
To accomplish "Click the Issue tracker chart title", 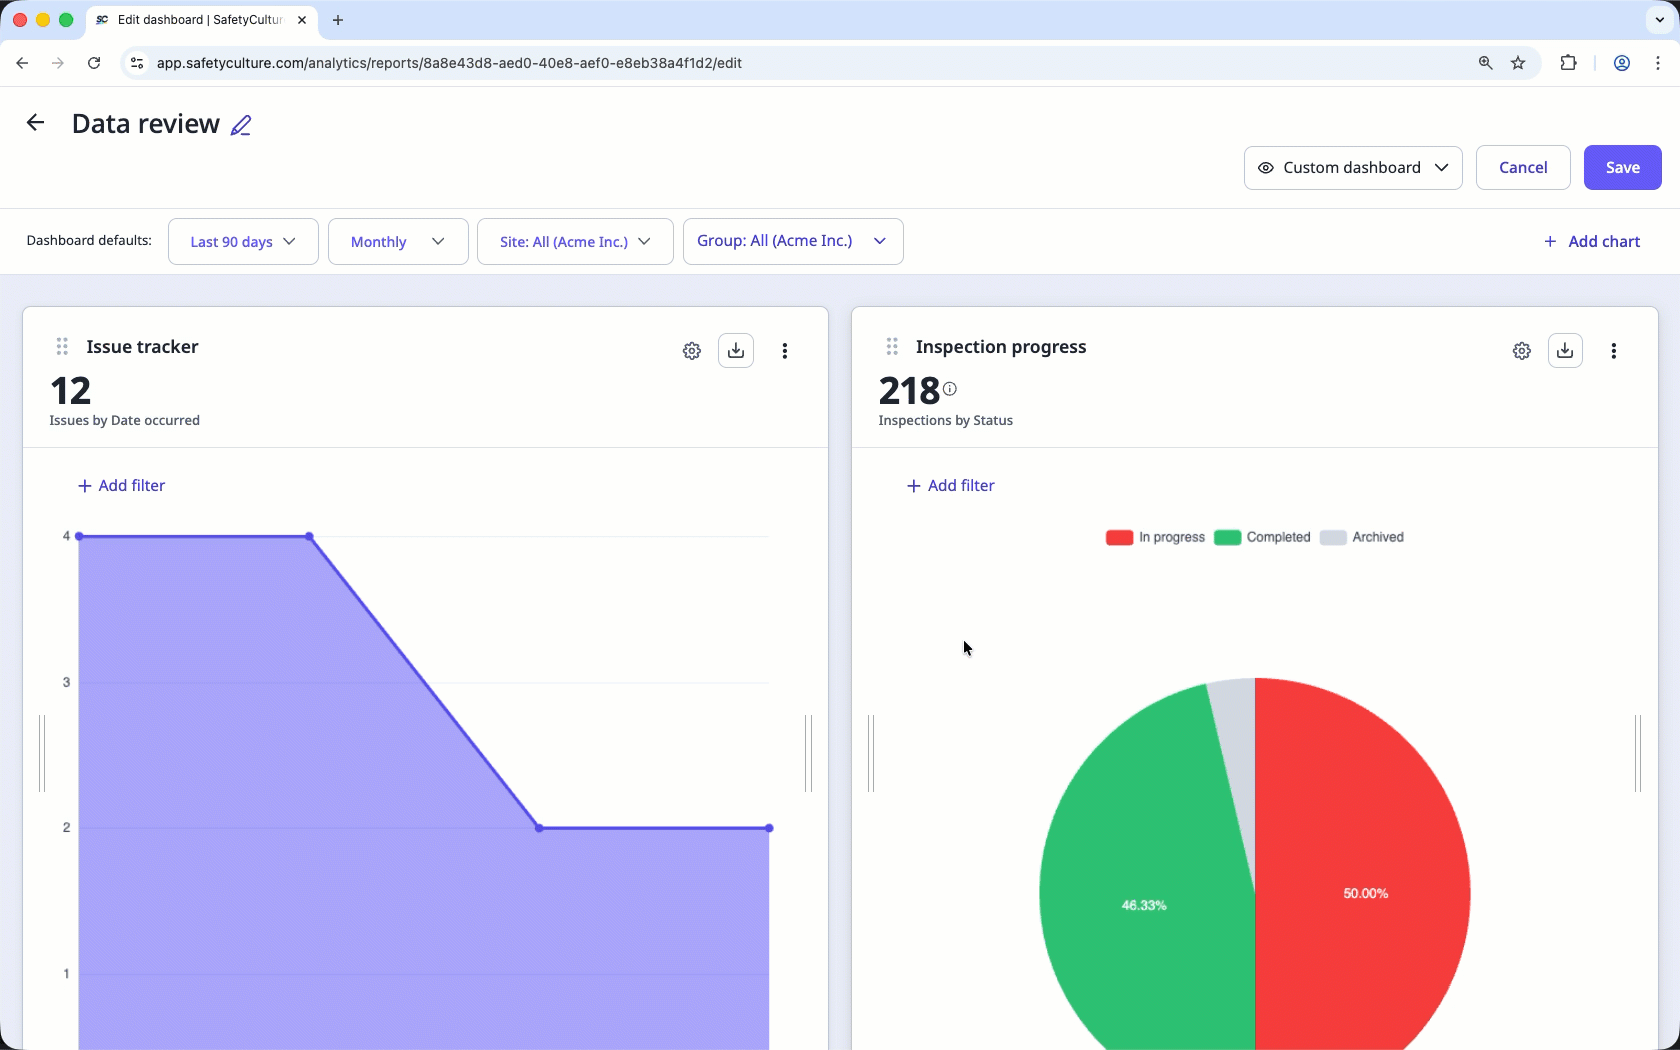I will click(x=142, y=347).
